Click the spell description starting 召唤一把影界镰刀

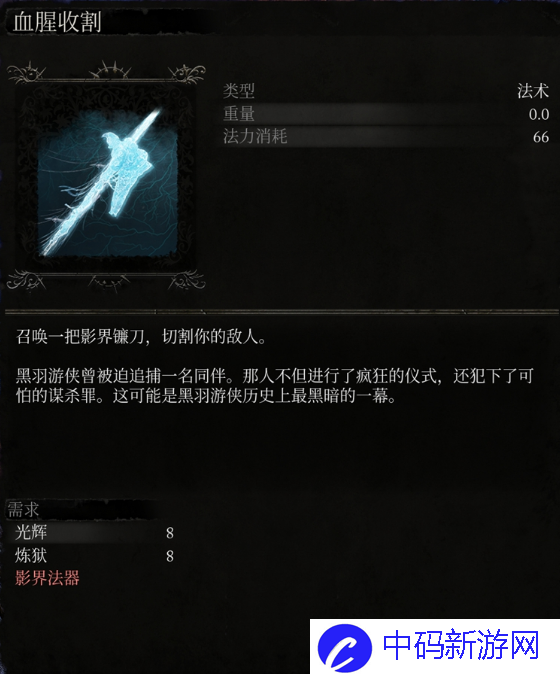(x=141, y=337)
